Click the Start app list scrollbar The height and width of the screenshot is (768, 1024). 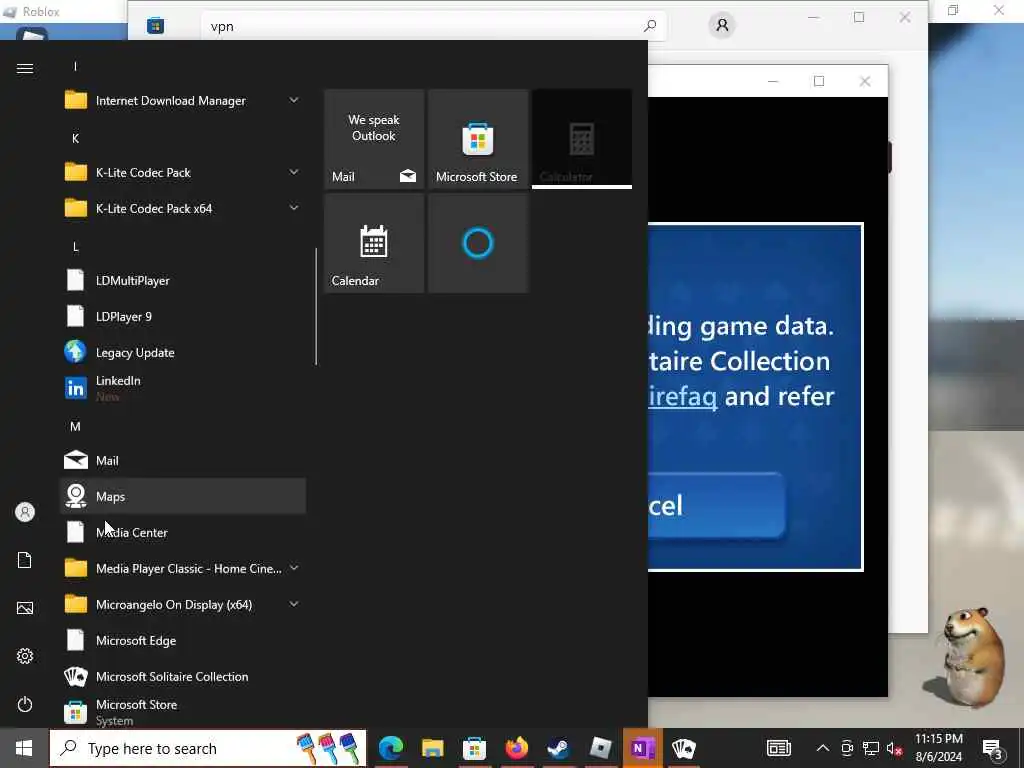pos(316,306)
